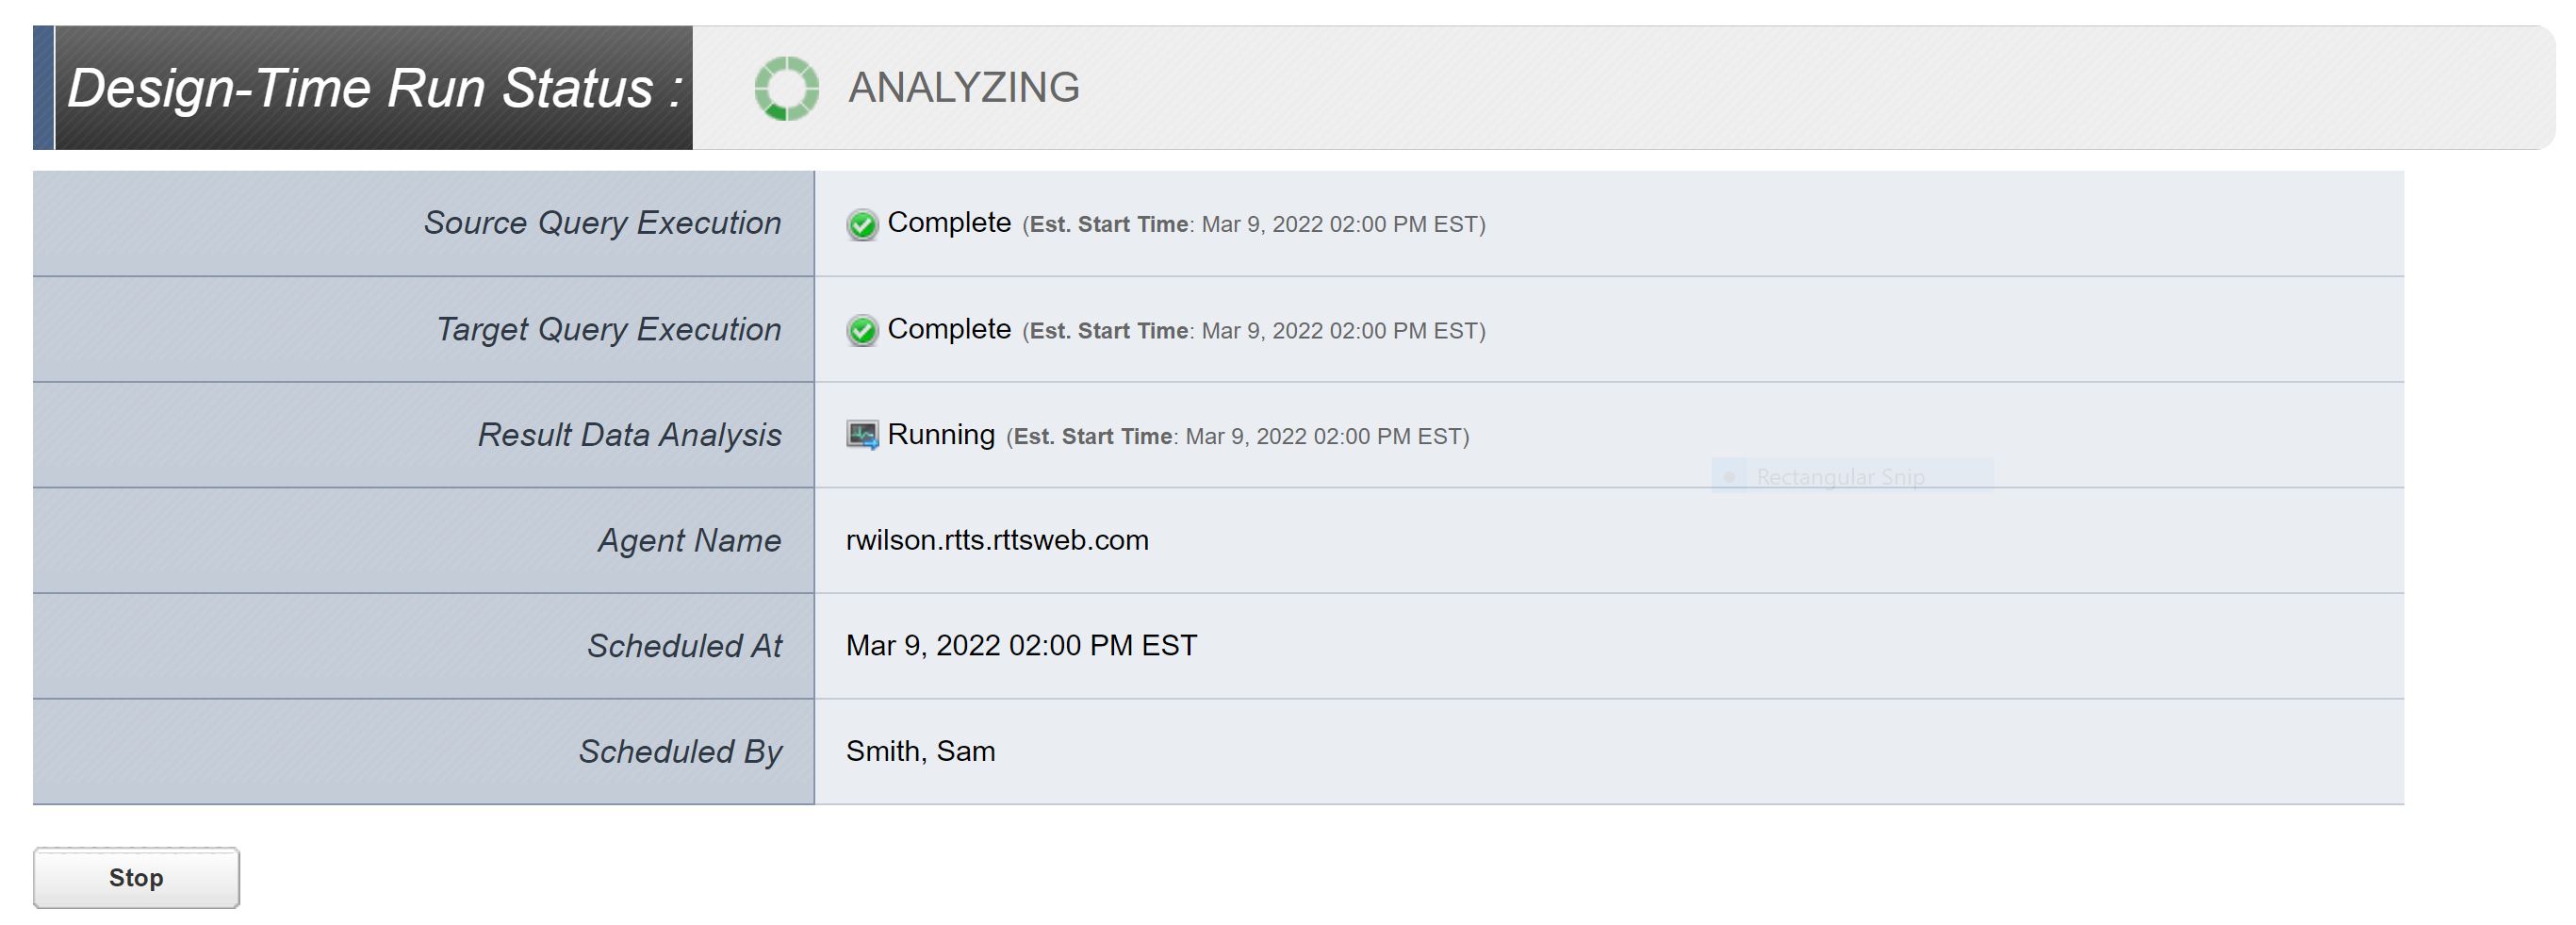The width and height of the screenshot is (2576, 925).
Task: Click the Running monitor icon for Result Data Analysis
Action: point(862,435)
